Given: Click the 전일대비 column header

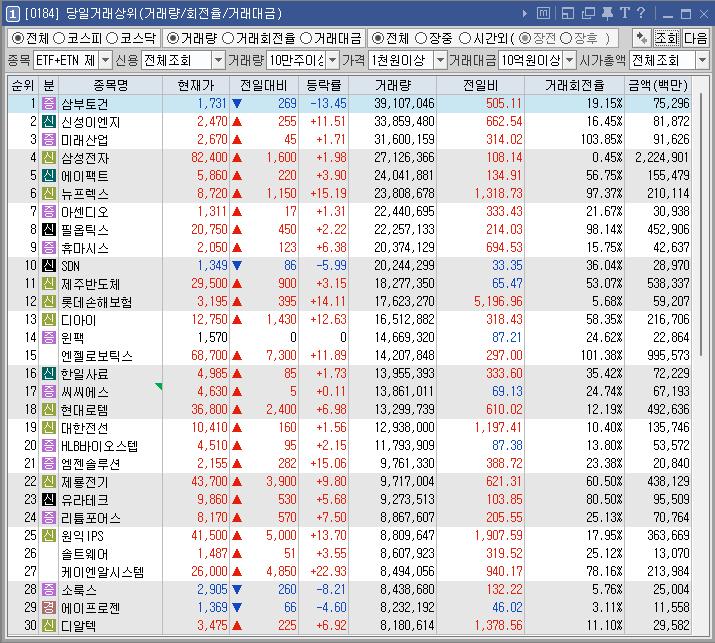Looking at the screenshot, I should pyautogui.click(x=264, y=85).
